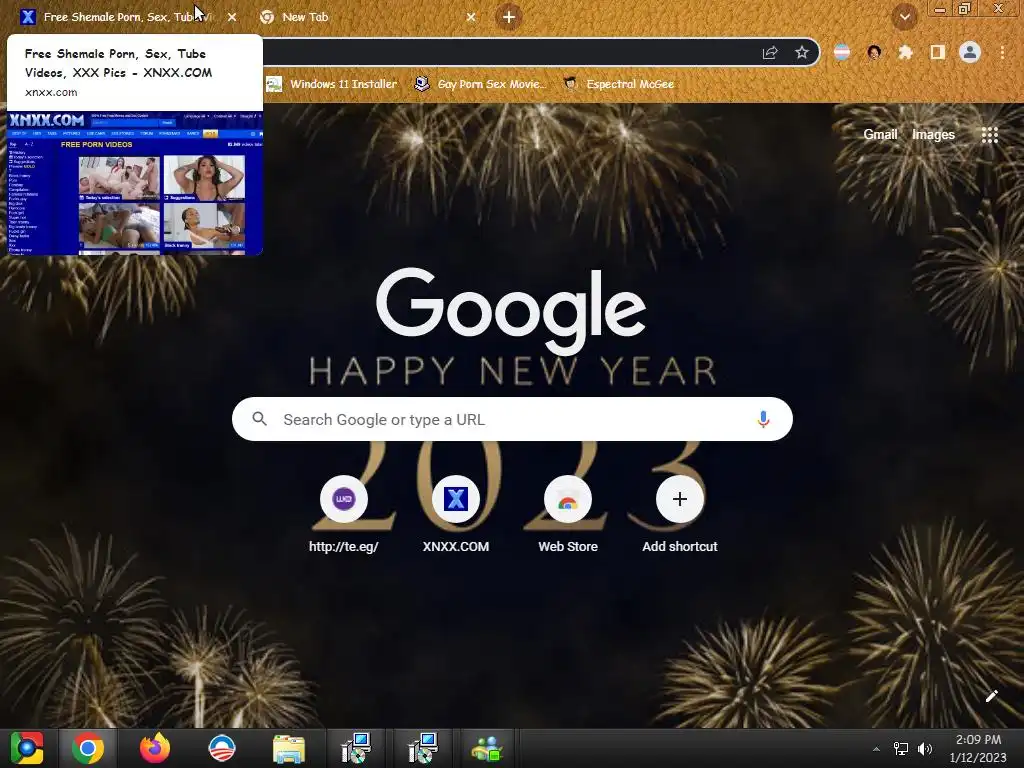Open the Web Store shortcut
The image size is (1024, 768).
click(x=568, y=515)
